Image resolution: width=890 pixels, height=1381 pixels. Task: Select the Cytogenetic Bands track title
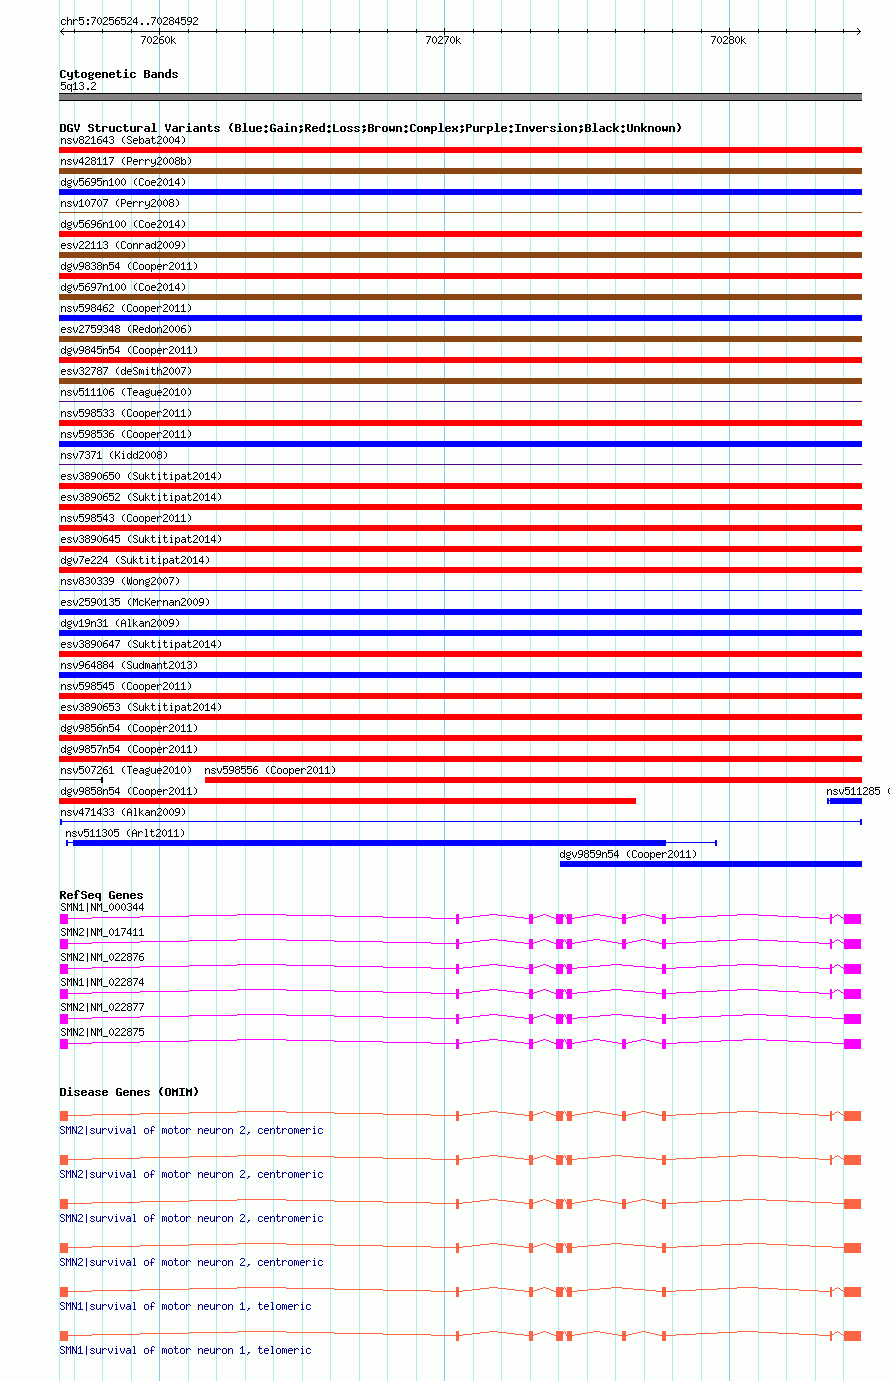(119, 74)
